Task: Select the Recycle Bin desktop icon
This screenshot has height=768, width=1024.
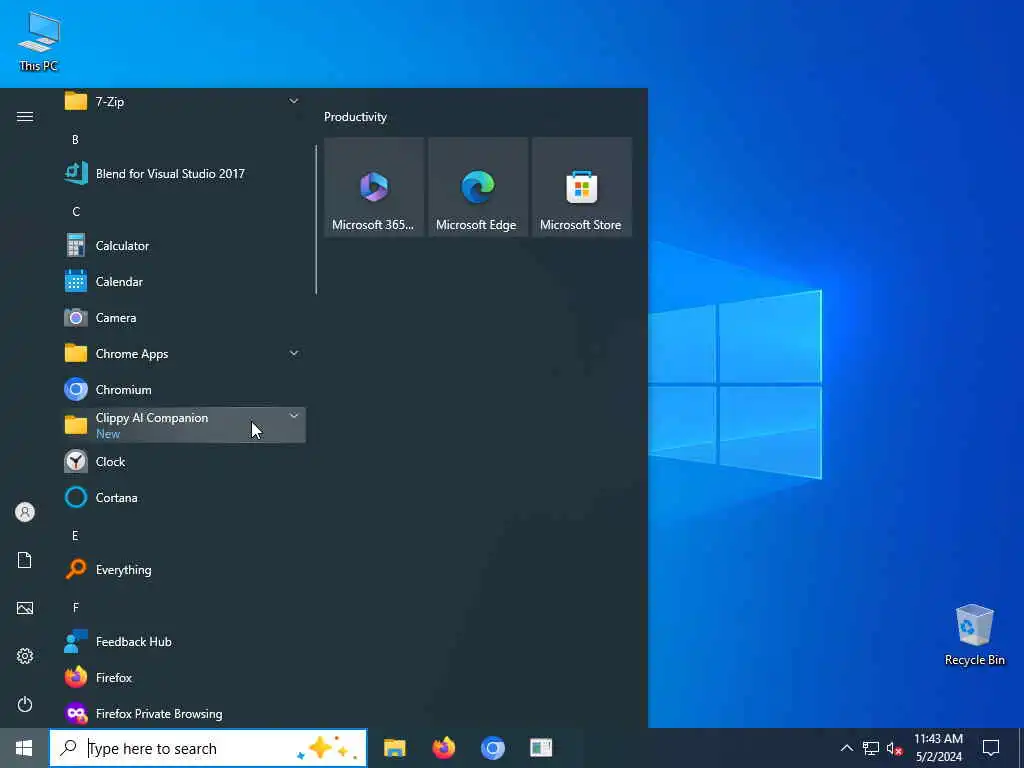Action: [x=974, y=635]
